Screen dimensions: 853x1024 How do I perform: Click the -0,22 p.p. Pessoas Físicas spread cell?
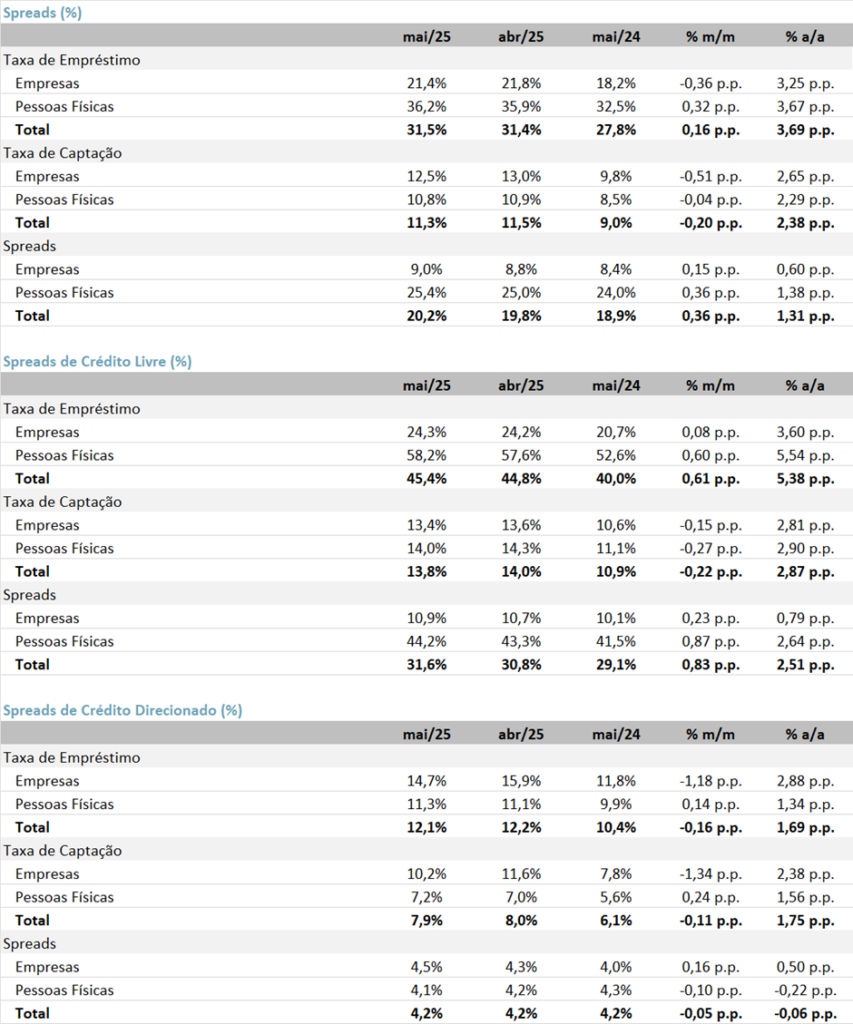point(805,990)
